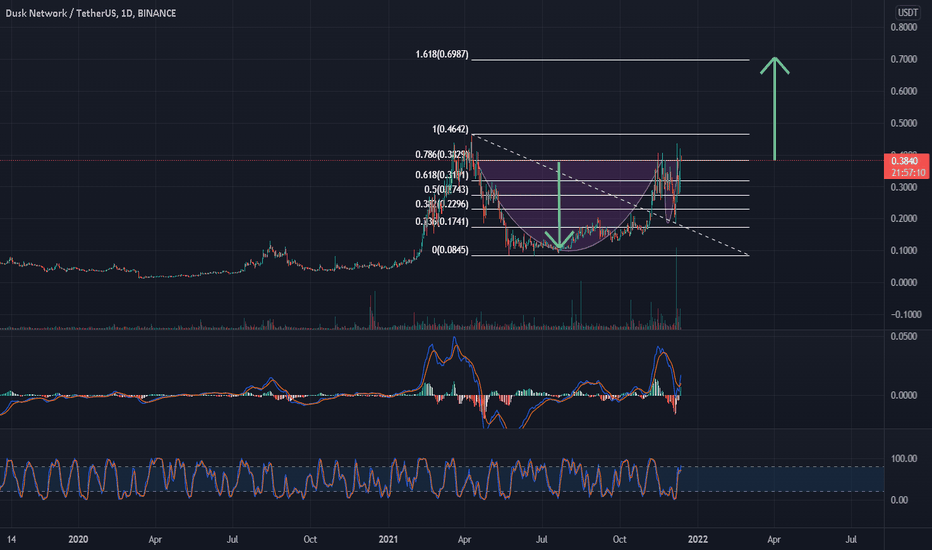932x550 pixels.
Task: Select the 0(0.0845) Fibonacci level label
Action: click(x=450, y=250)
